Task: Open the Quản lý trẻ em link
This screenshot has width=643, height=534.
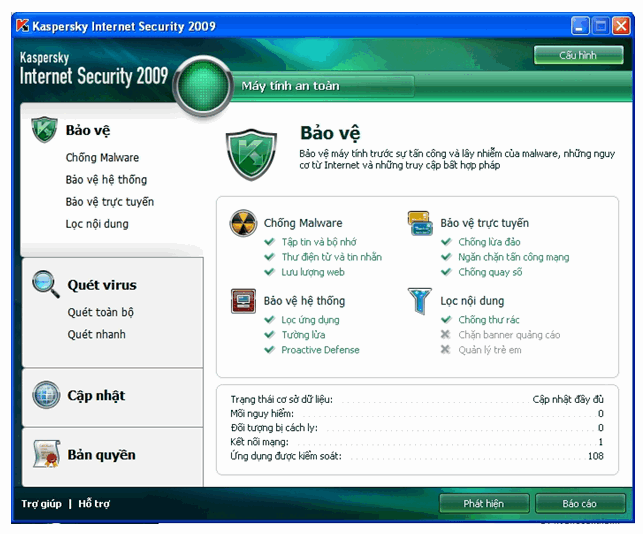Action: (490, 350)
